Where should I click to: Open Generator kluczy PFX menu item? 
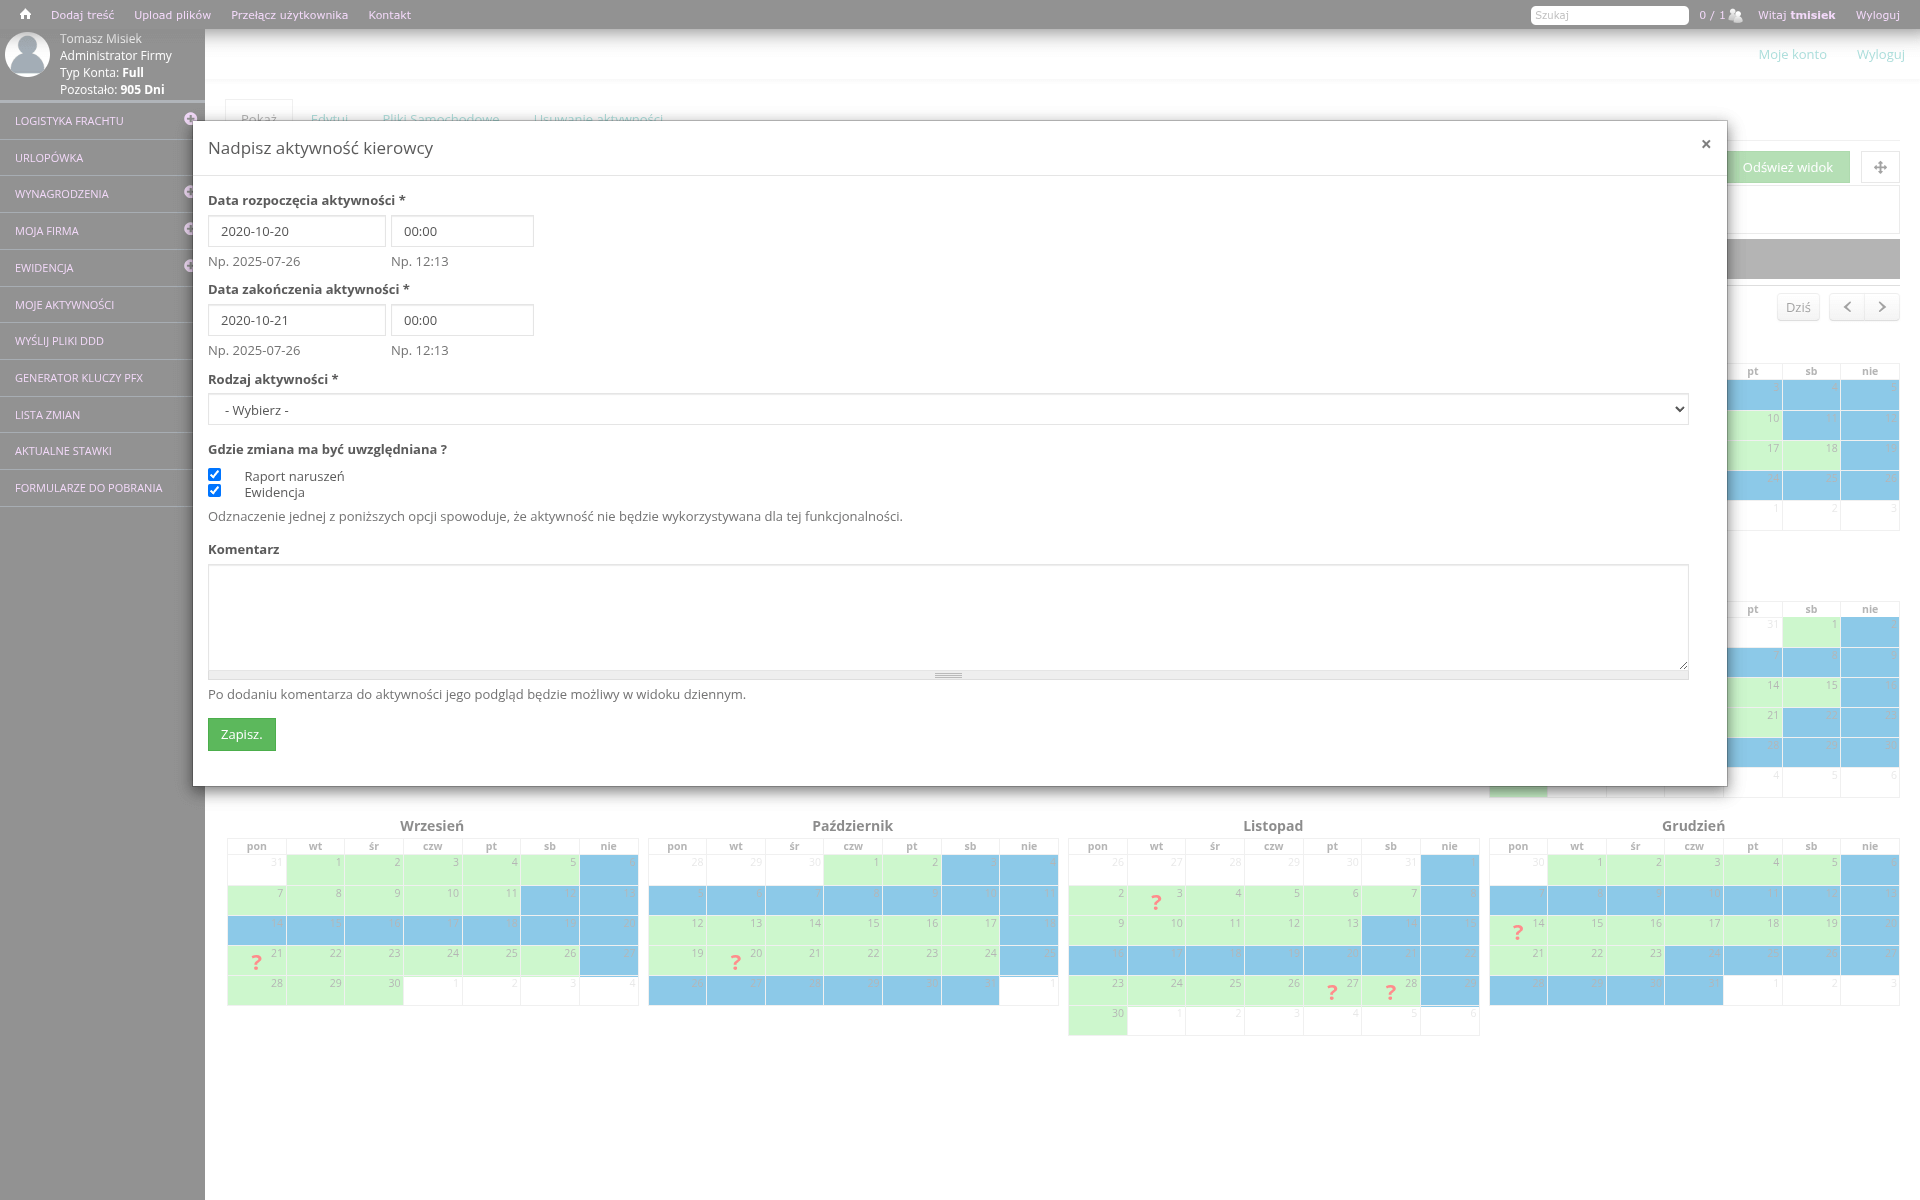[x=79, y=378]
